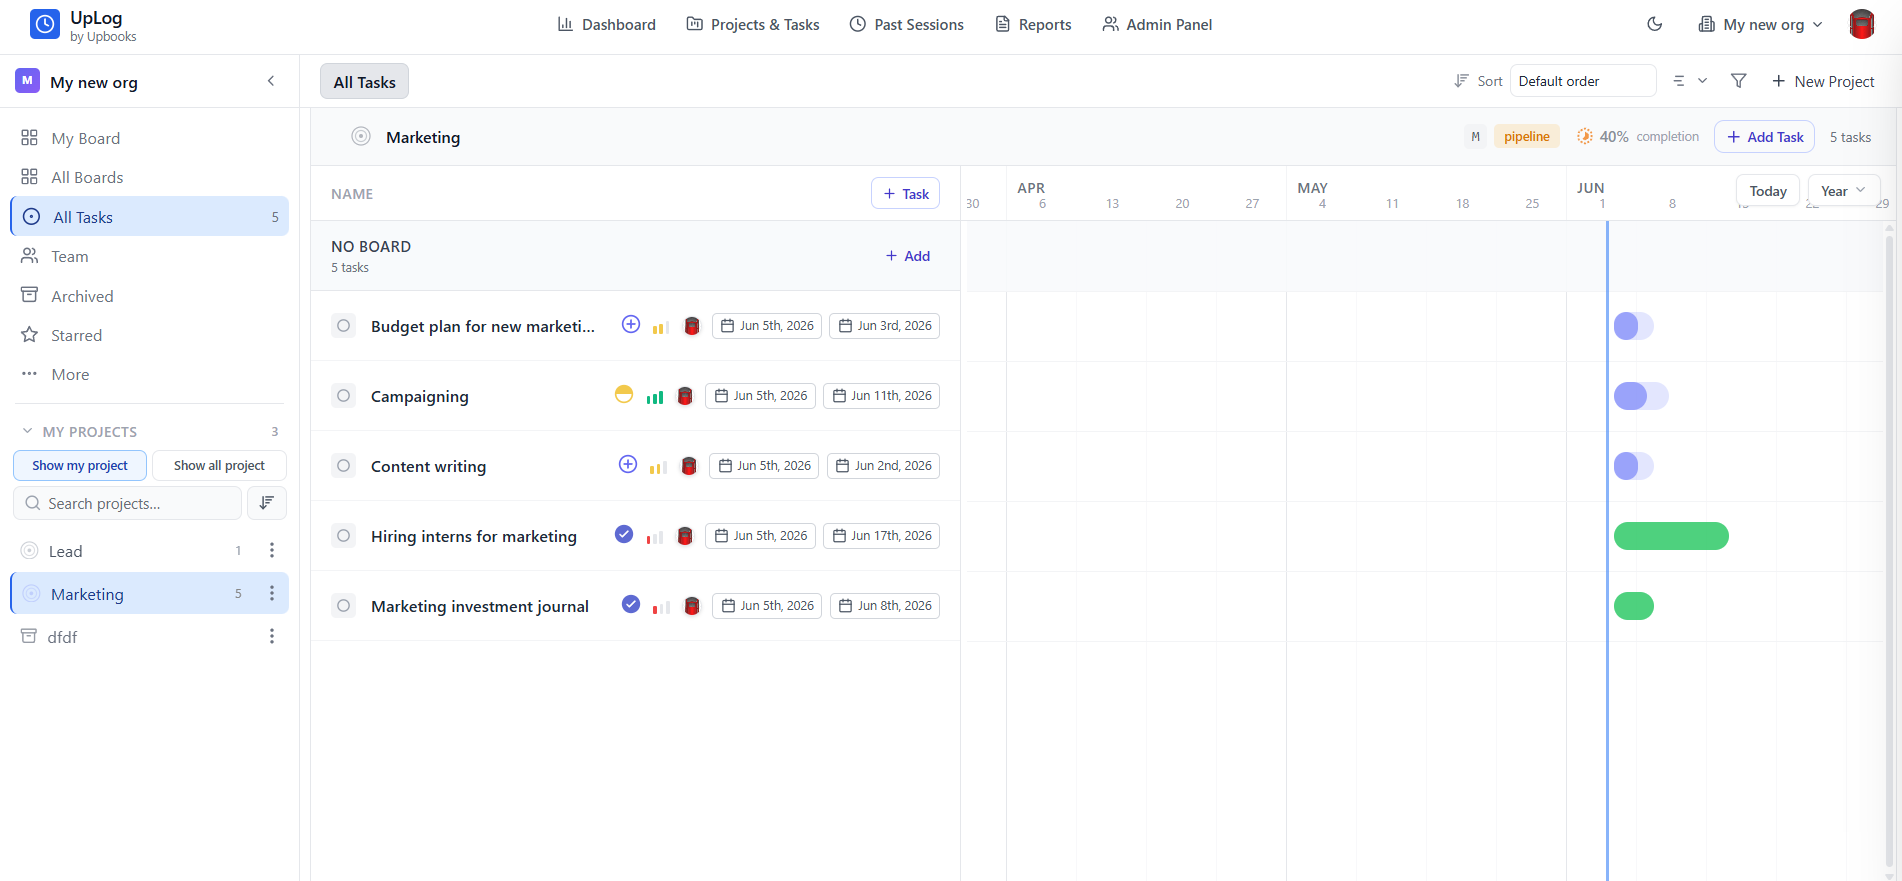Click assignee avatar on Campaigning task

point(685,396)
